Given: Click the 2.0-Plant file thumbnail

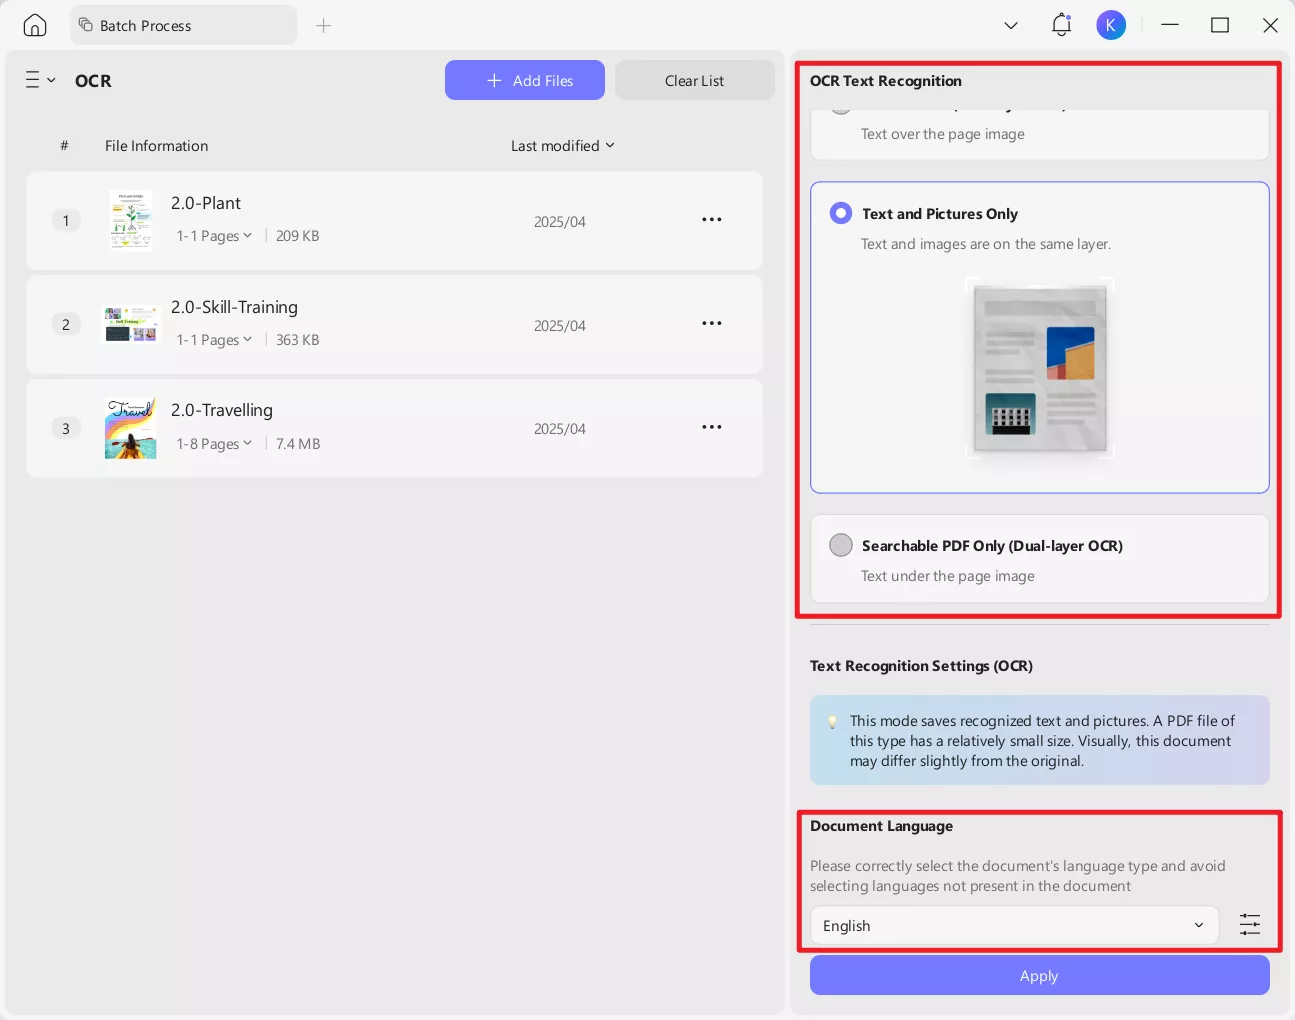Looking at the screenshot, I should point(131,220).
